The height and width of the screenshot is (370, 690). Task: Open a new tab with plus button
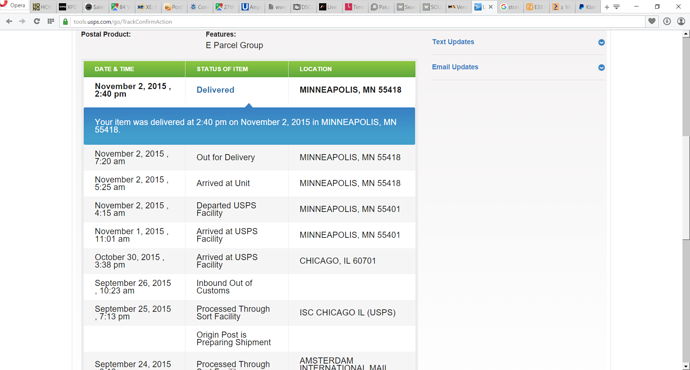tap(607, 7)
